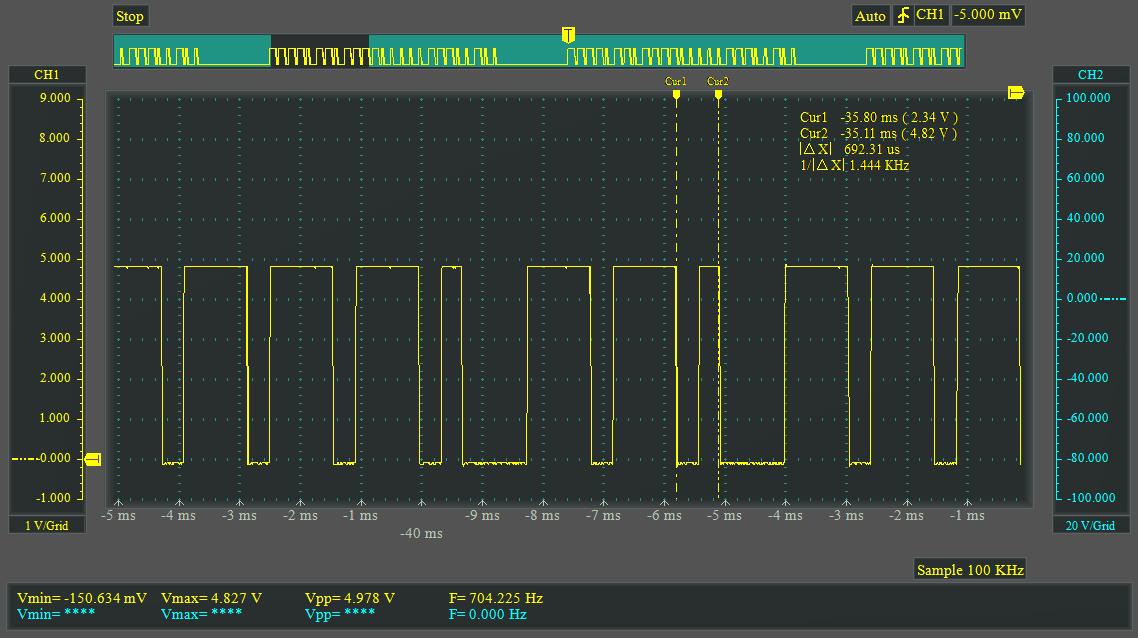
Task: Toggle the CH2 channel label
Action: 1090,75
